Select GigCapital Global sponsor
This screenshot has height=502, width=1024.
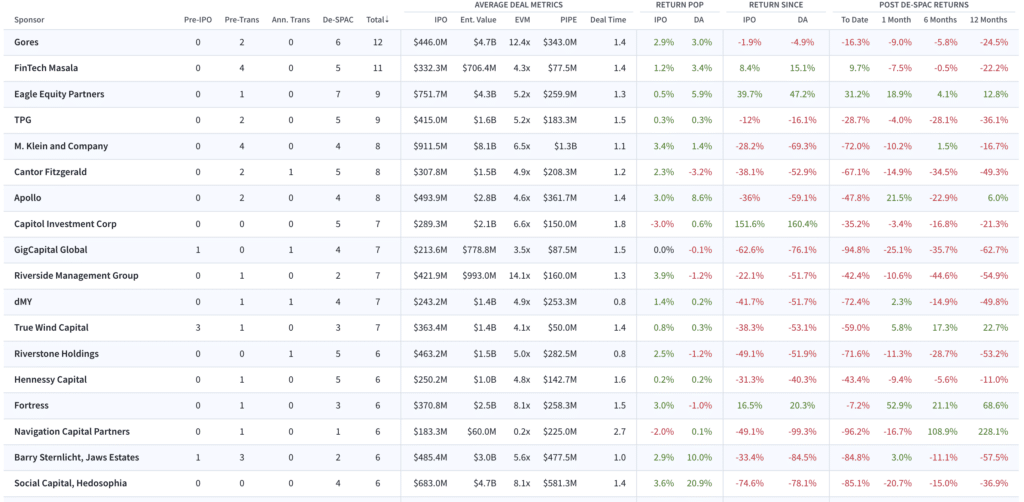pos(51,250)
